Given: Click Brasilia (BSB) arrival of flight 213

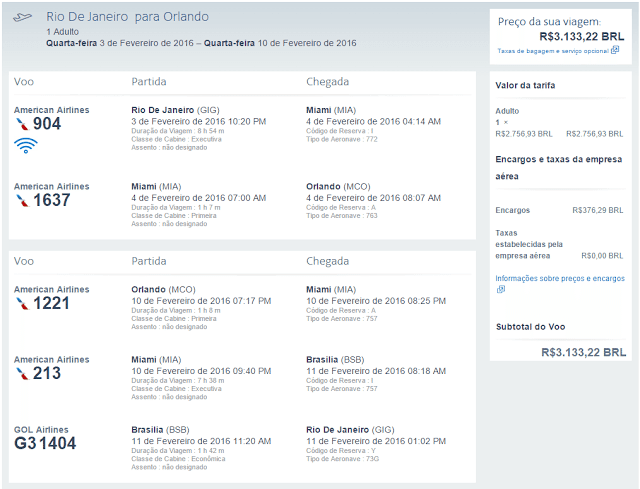Looking at the screenshot, I should [335, 360].
